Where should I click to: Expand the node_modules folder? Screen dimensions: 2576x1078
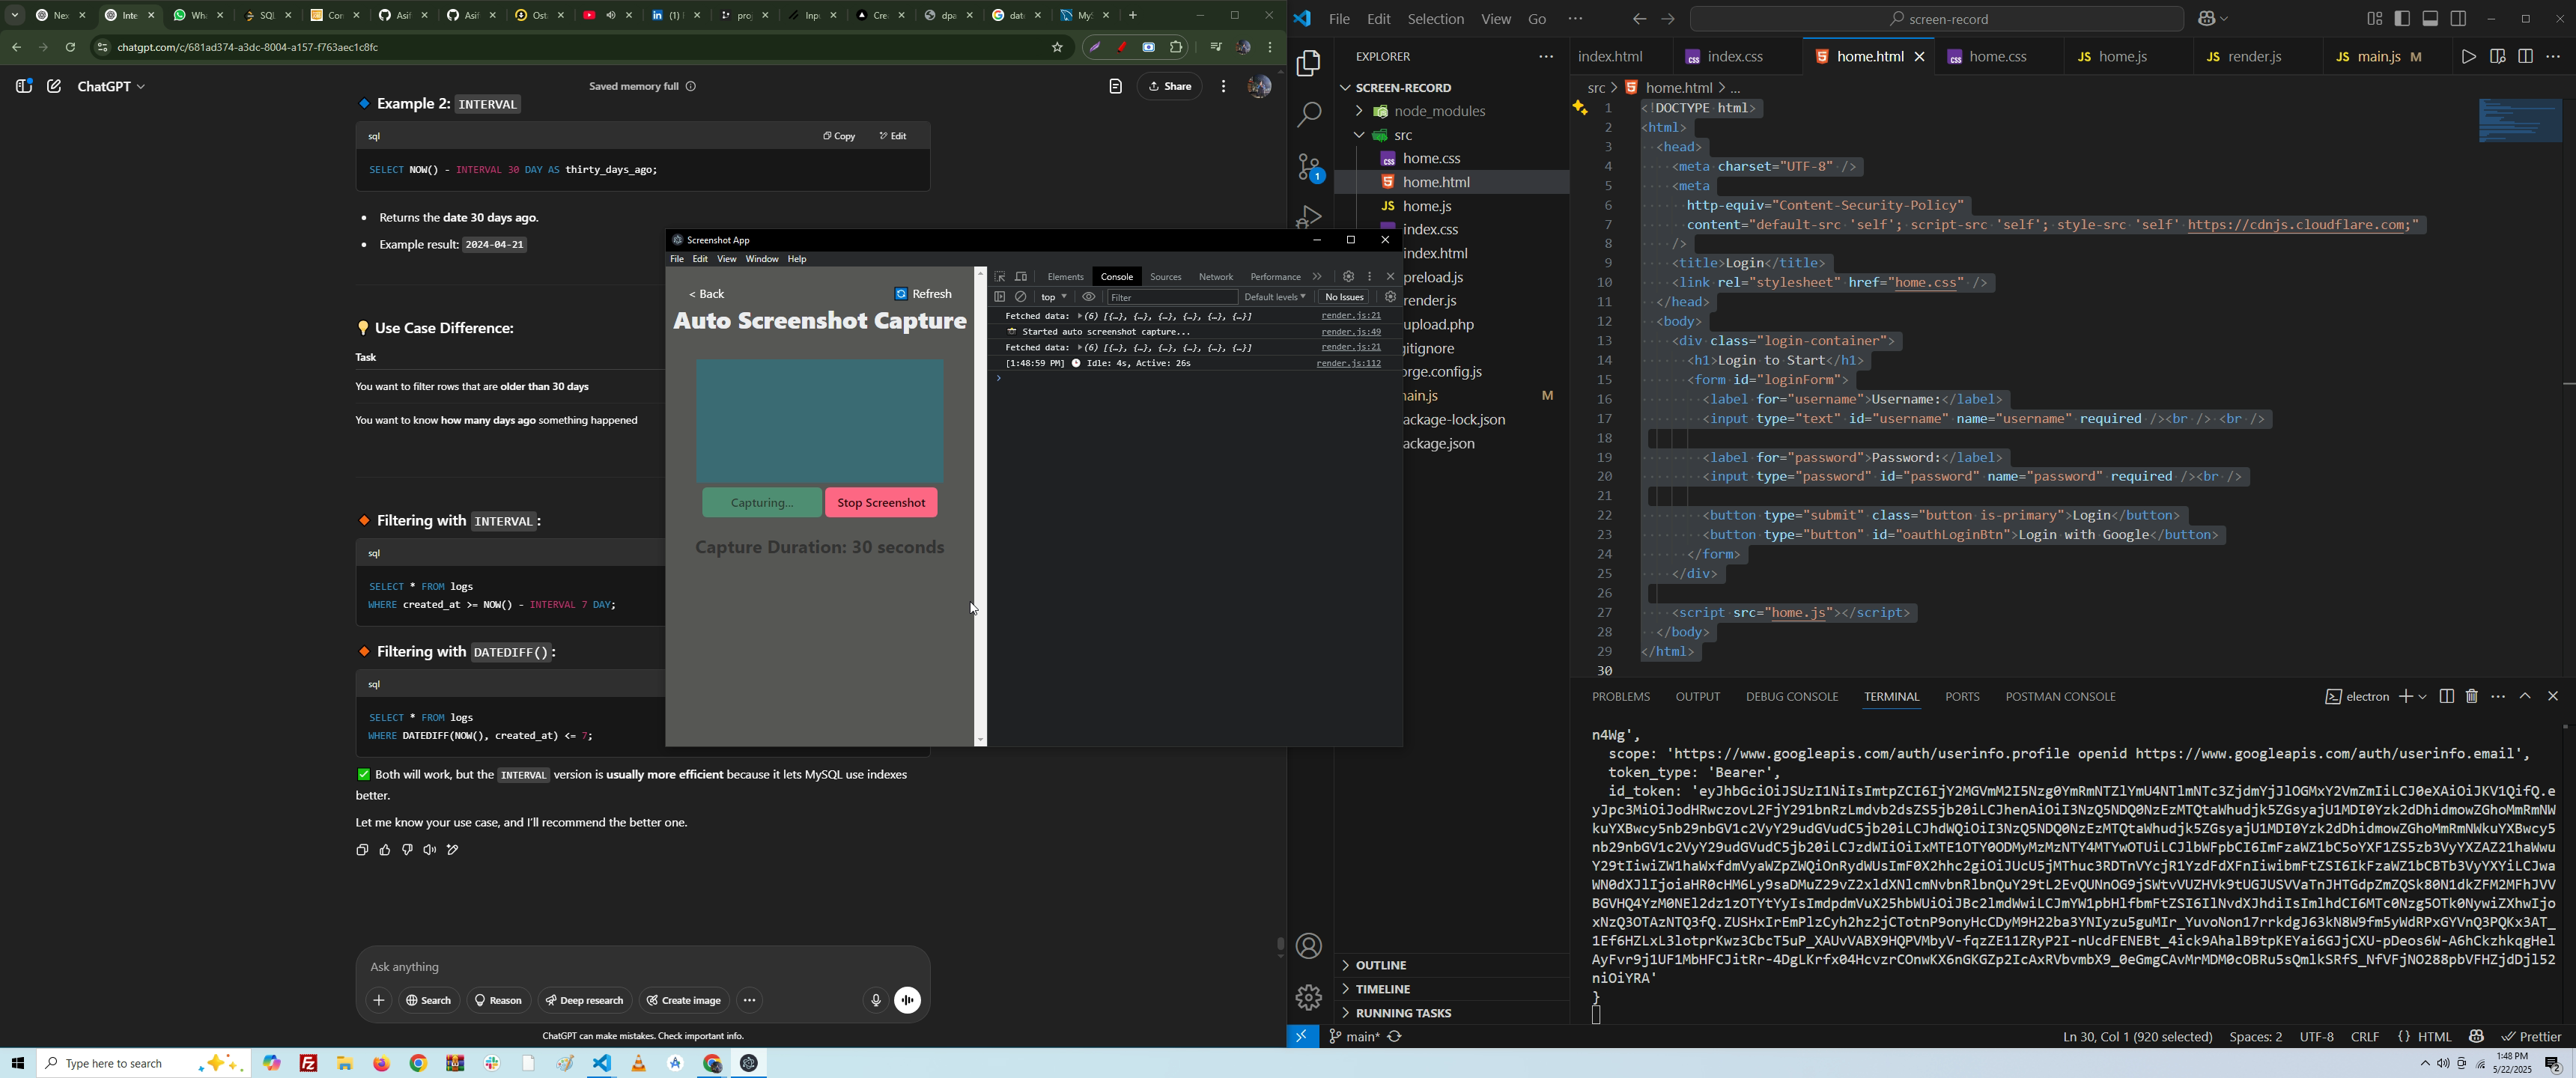[1429, 111]
